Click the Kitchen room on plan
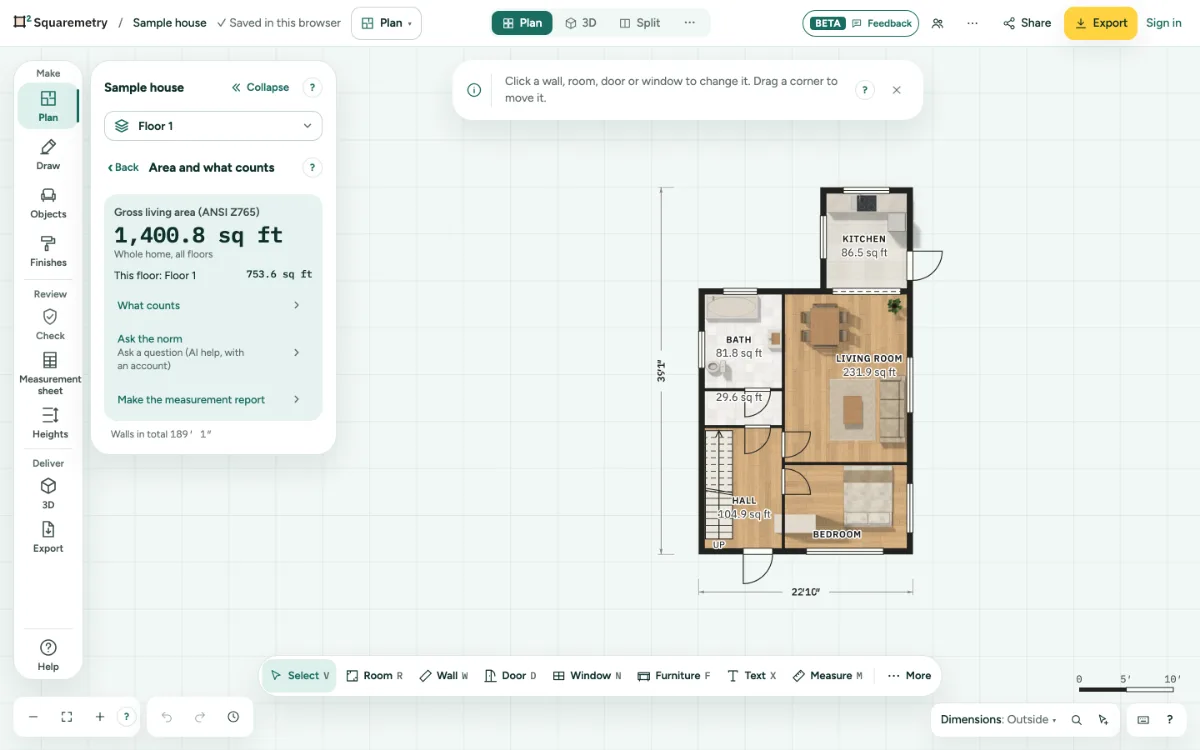1200x750 pixels. point(864,240)
